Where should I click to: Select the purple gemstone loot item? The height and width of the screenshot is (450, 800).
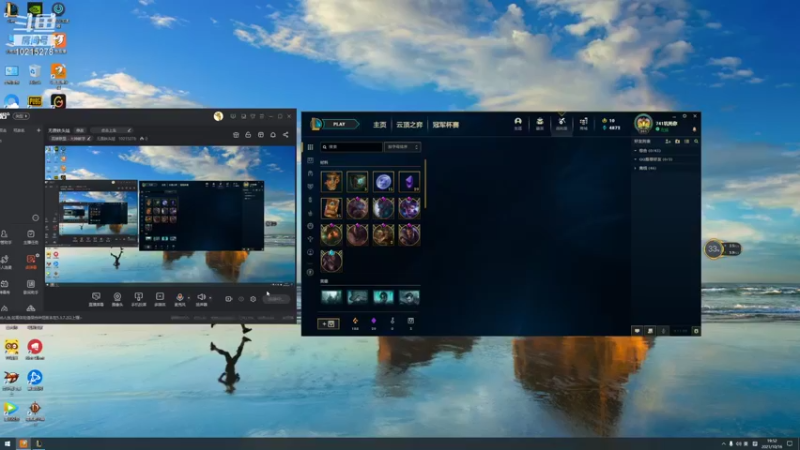pyautogui.click(x=409, y=182)
